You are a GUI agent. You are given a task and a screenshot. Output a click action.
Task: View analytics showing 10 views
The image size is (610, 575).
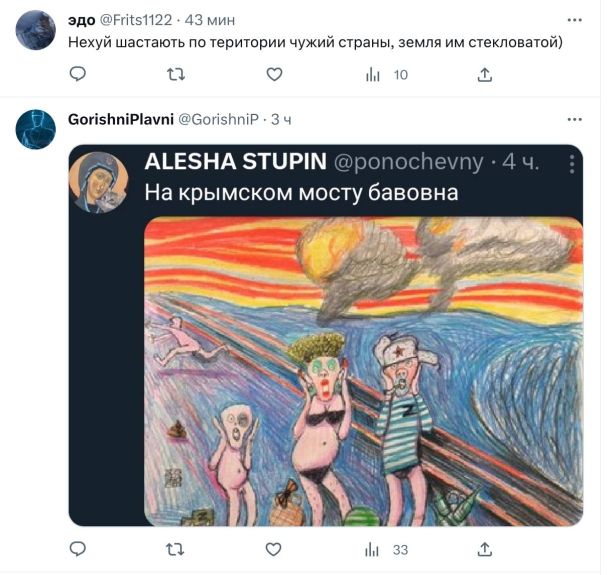tap(386, 74)
